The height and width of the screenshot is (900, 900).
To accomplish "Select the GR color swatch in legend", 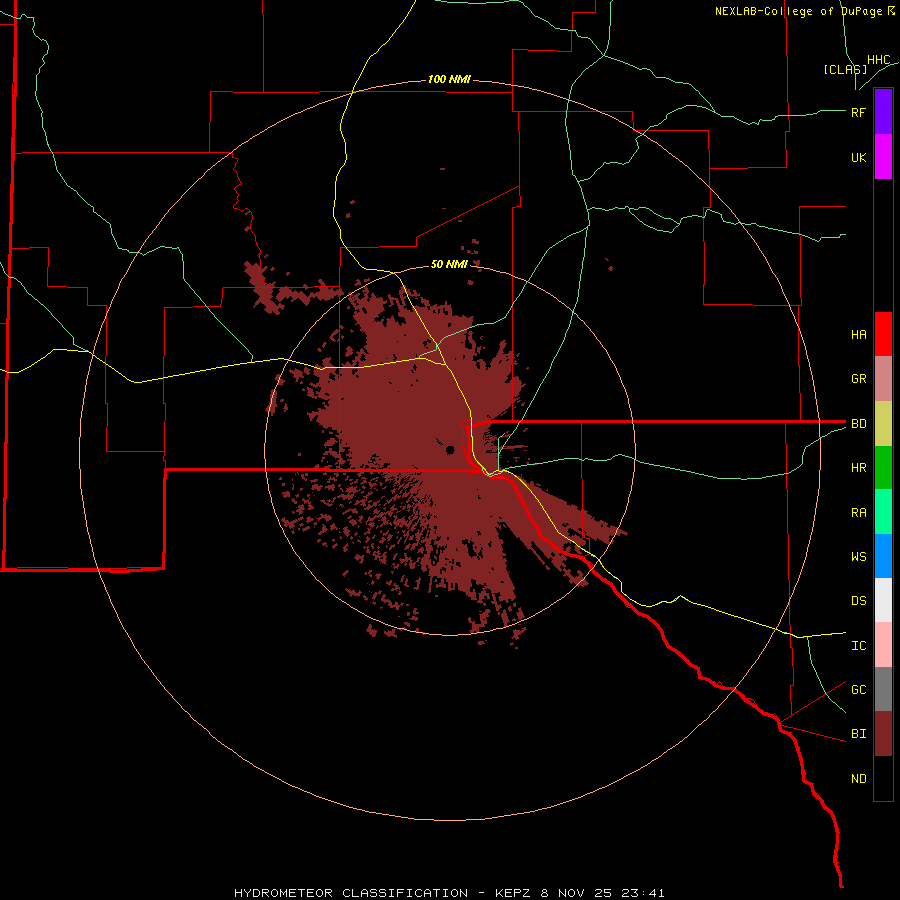I will tap(883, 379).
